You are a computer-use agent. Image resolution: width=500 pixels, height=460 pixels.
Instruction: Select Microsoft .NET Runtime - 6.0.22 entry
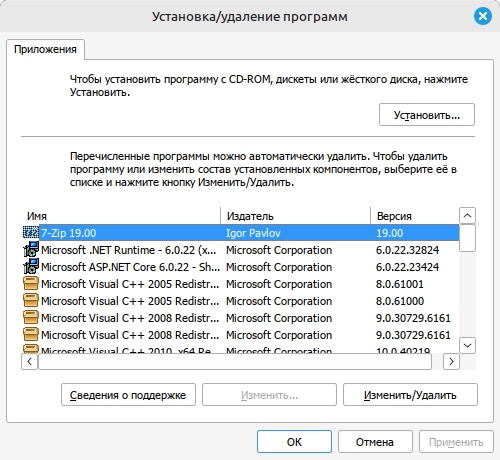click(128, 250)
